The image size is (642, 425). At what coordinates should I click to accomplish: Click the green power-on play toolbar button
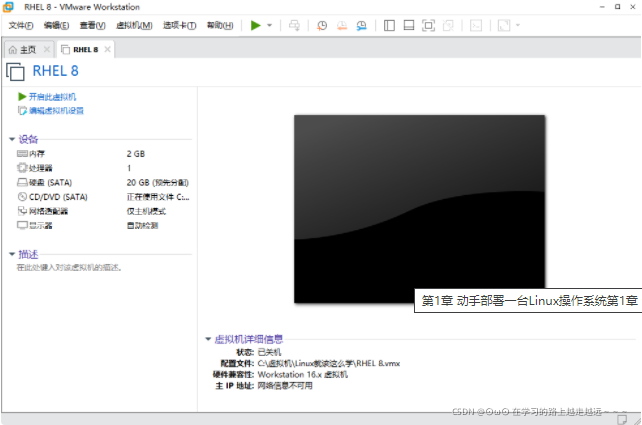[x=255, y=25]
